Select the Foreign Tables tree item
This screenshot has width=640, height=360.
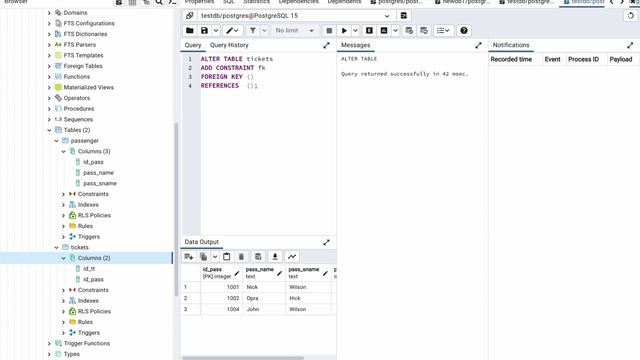point(83,66)
